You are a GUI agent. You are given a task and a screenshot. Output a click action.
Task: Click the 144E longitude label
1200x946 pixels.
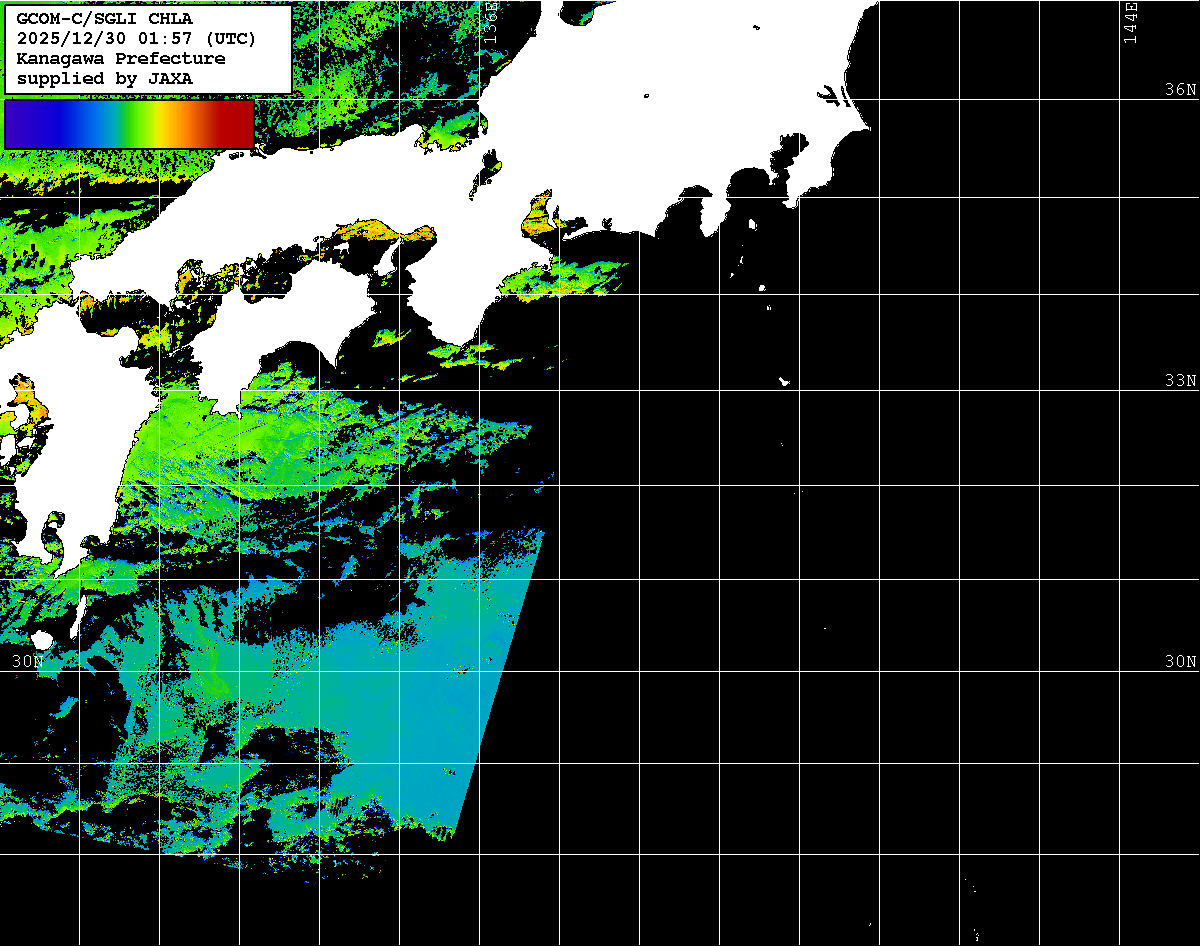point(1130,22)
